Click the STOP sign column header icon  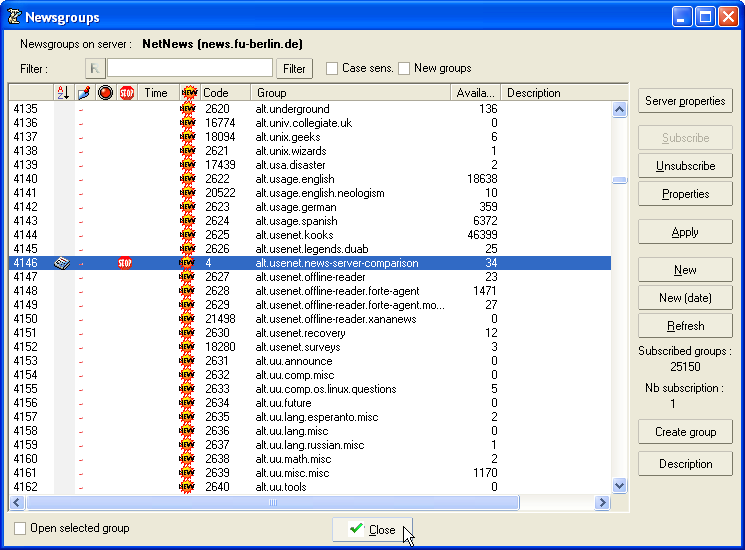click(126, 93)
